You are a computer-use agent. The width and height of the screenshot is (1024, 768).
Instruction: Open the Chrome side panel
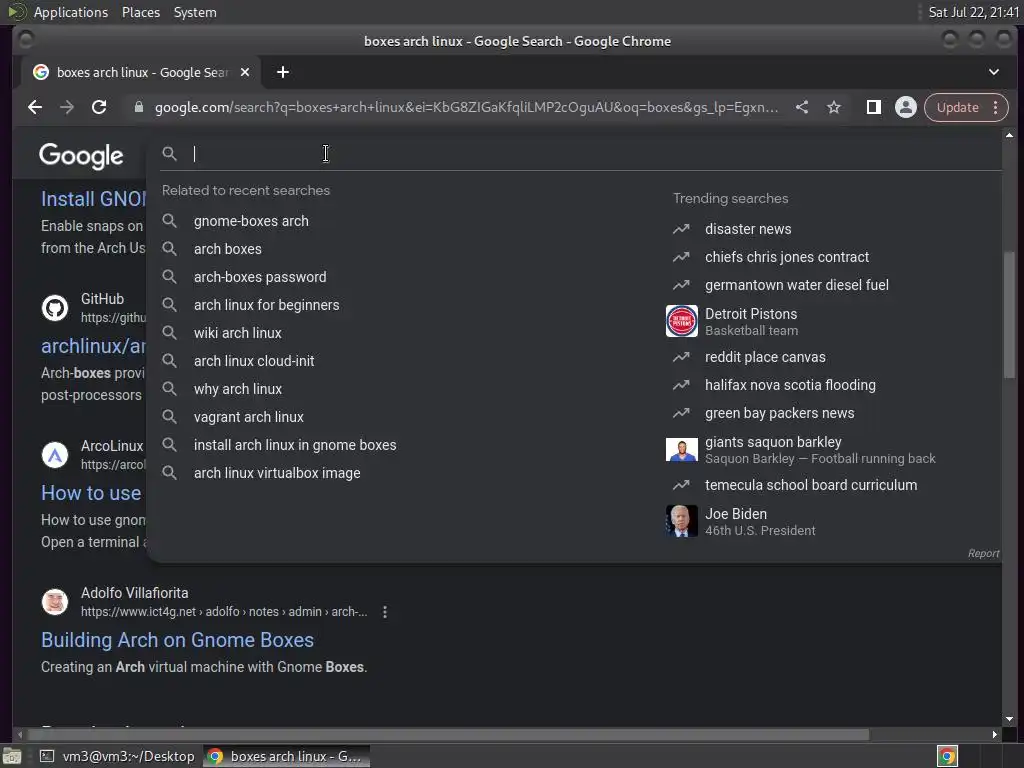tap(873, 107)
